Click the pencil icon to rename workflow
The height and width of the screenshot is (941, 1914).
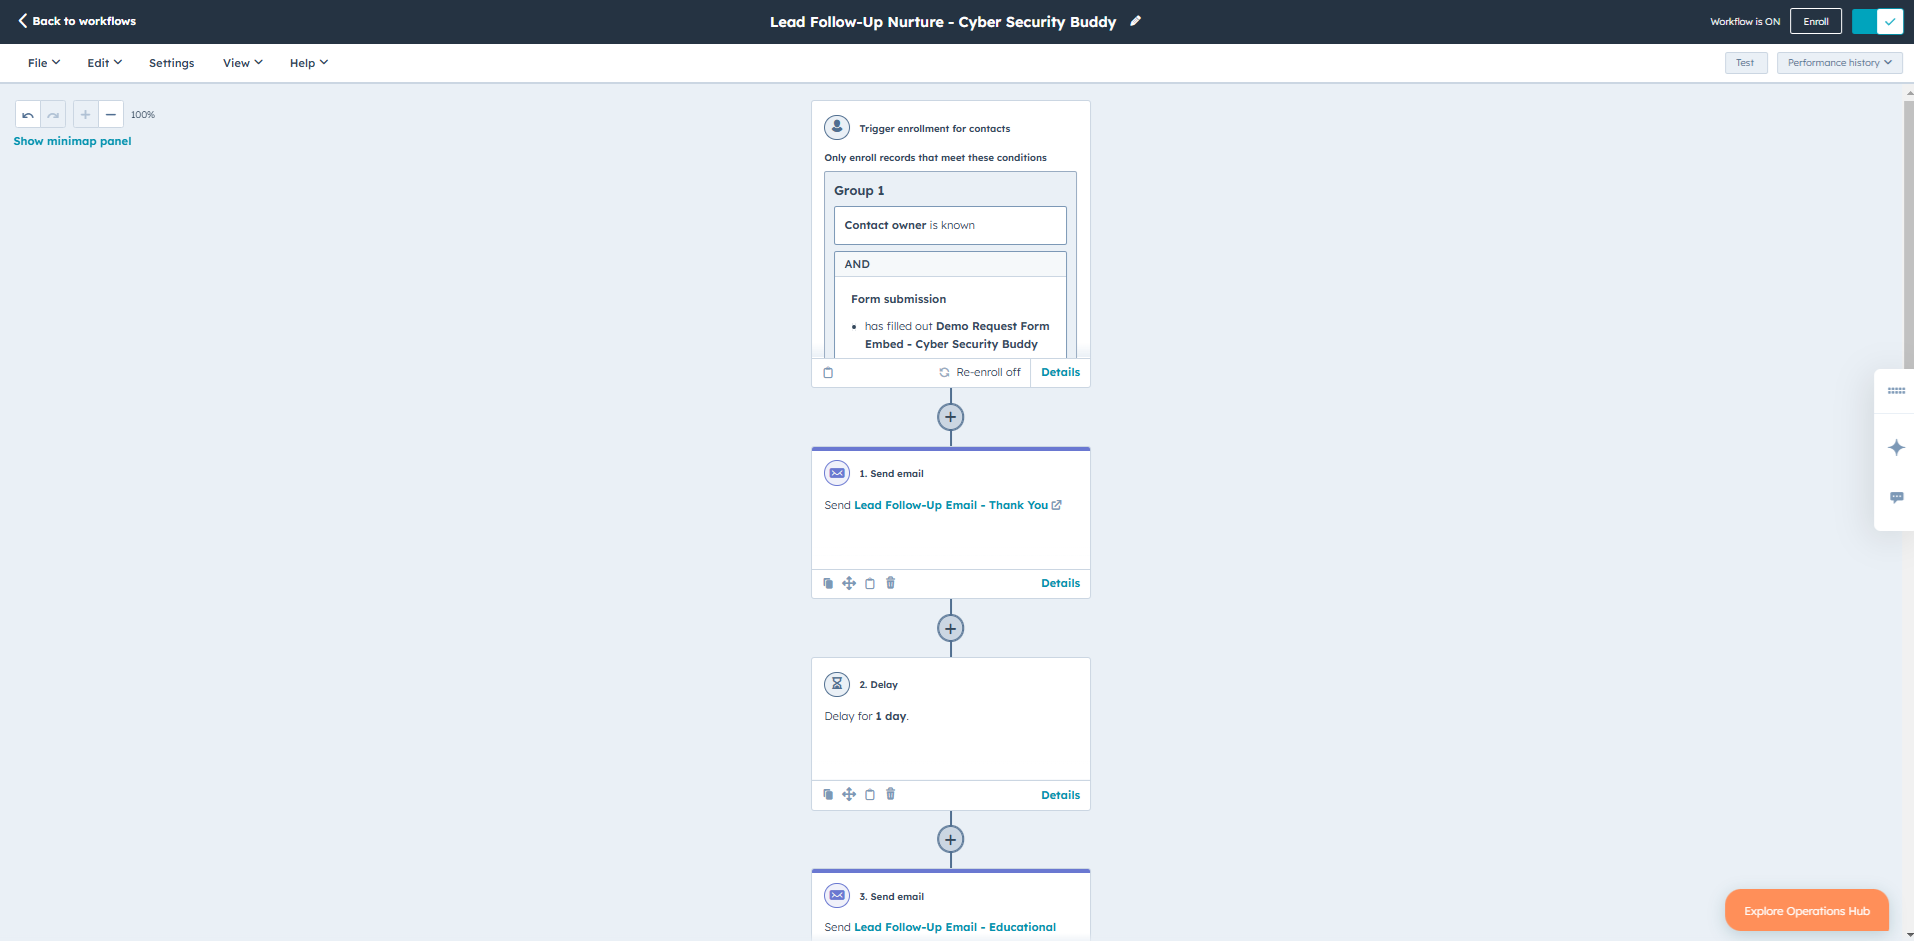(x=1135, y=21)
